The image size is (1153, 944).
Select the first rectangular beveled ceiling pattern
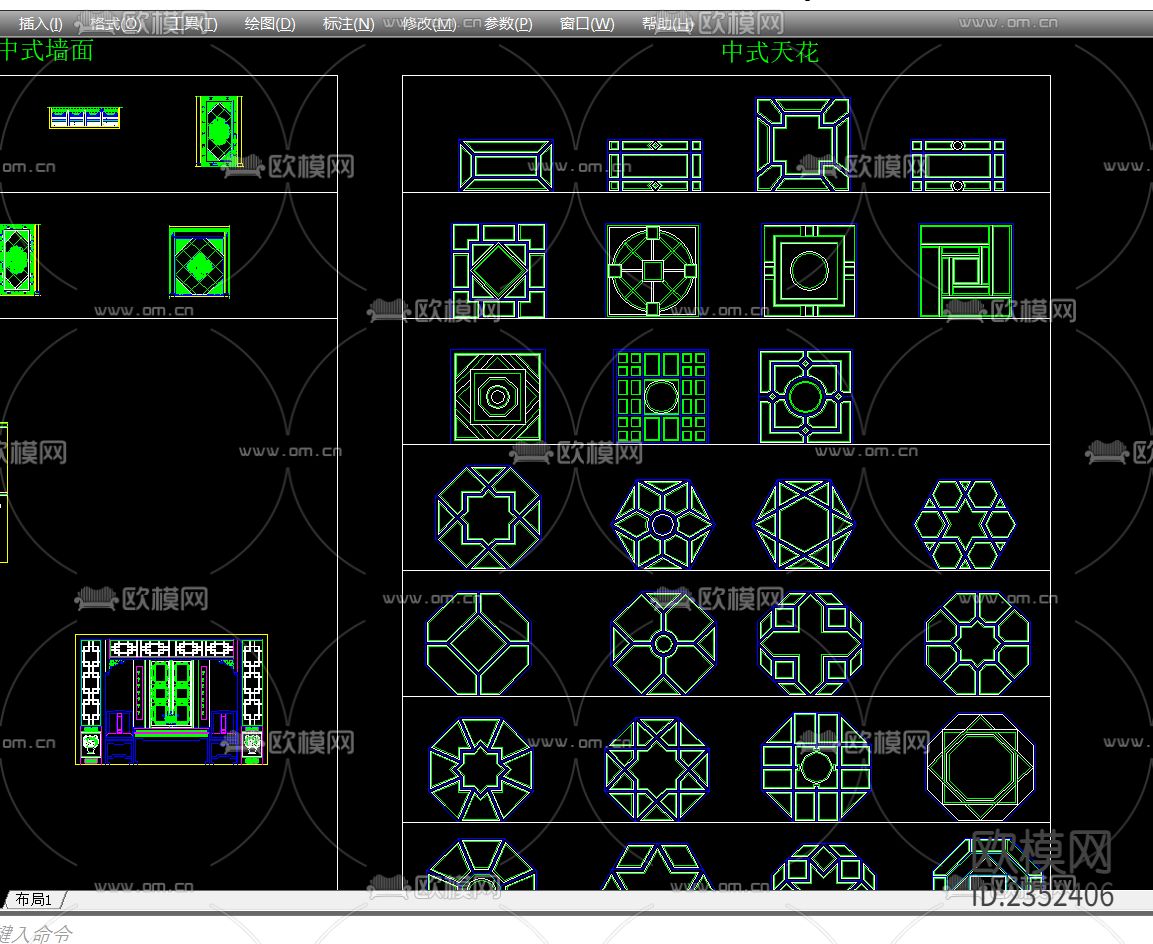506,165
